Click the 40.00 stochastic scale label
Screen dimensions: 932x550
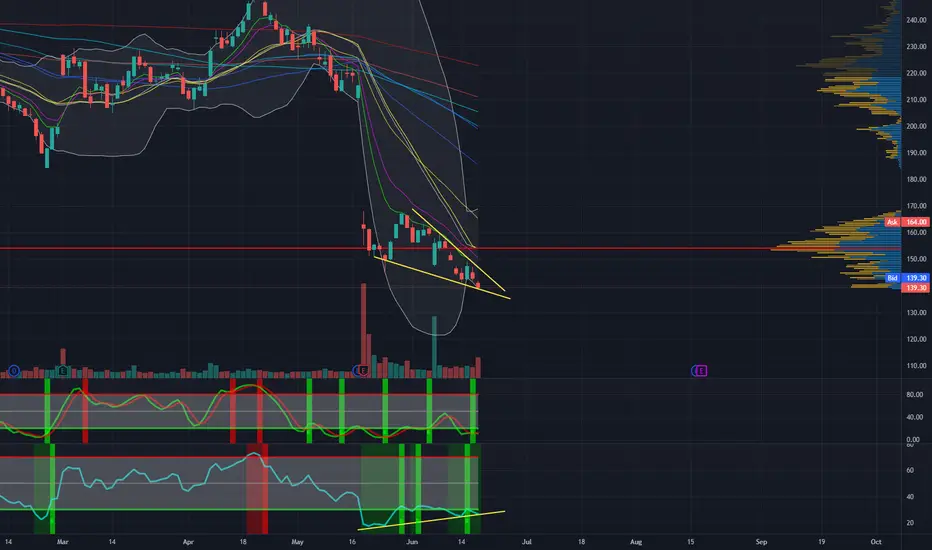pos(914,417)
